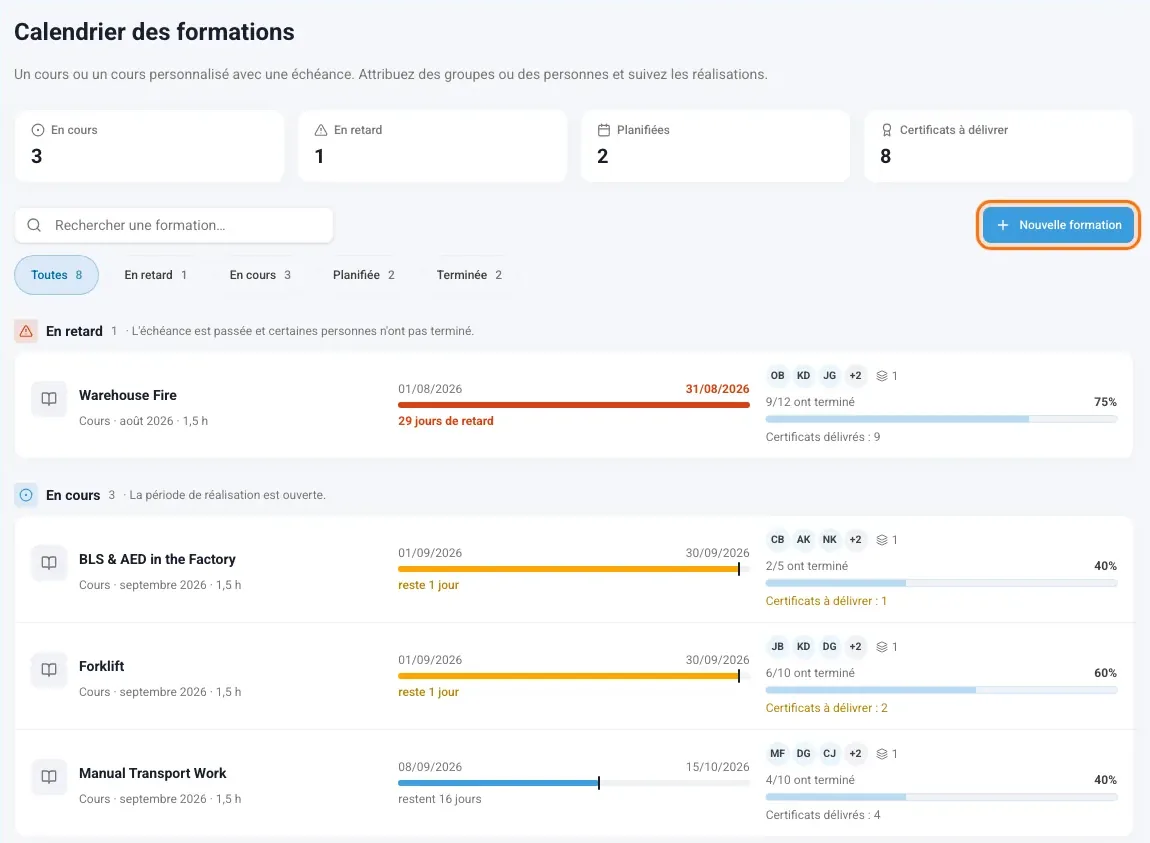Click "Certificats délivrés : 9" text
This screenshot has width=1150, height=843.
tap(823, 437)
